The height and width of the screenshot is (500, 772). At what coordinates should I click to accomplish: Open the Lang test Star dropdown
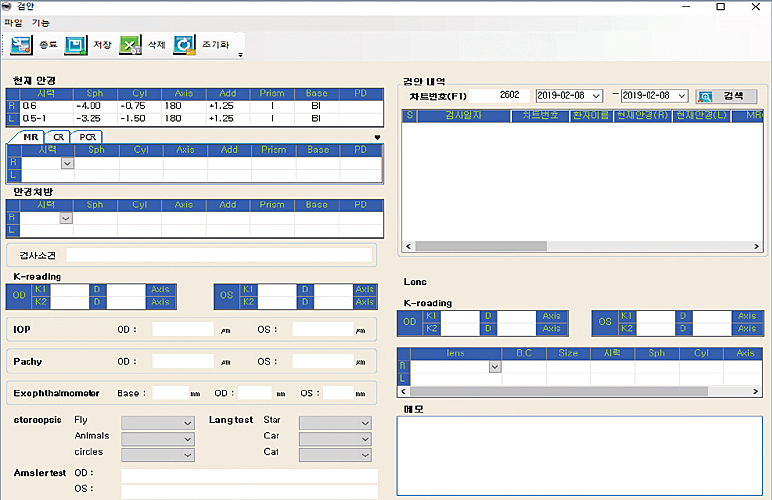[335, 423]
